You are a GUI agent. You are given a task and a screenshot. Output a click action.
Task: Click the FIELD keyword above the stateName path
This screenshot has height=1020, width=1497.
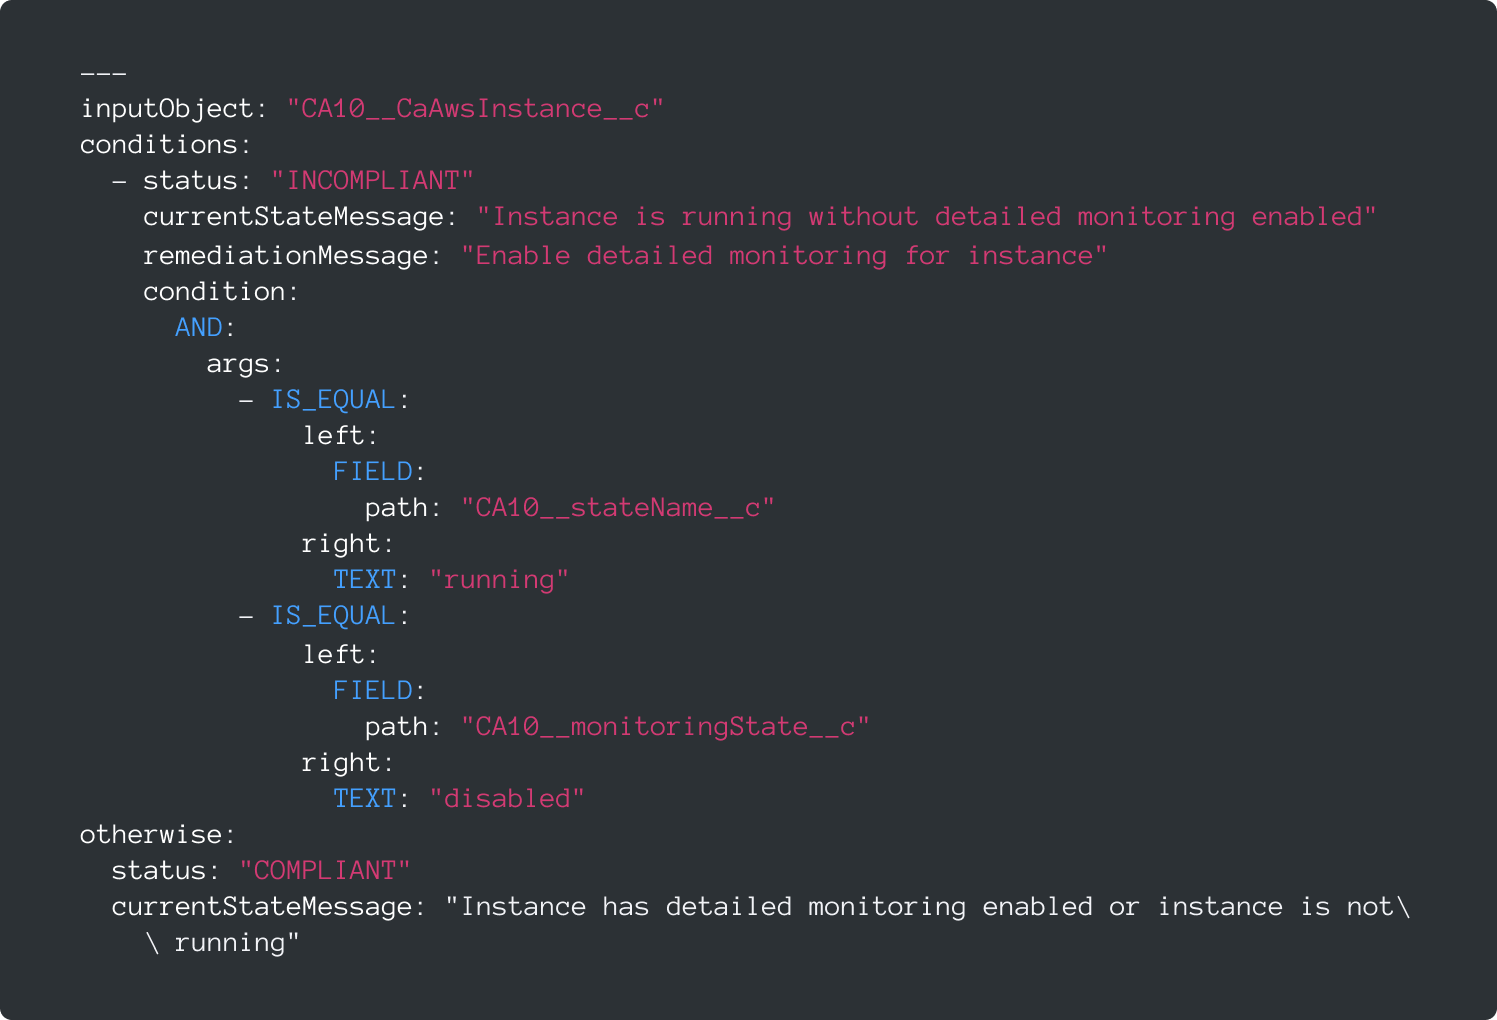click(373, 472)
